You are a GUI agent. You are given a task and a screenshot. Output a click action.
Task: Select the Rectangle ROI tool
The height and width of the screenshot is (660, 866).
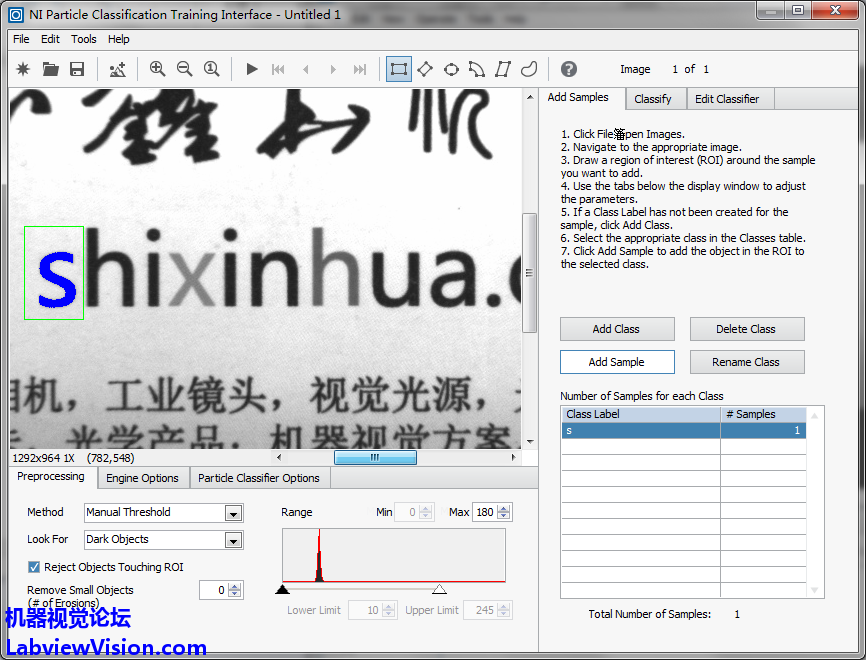click(399, 69)
